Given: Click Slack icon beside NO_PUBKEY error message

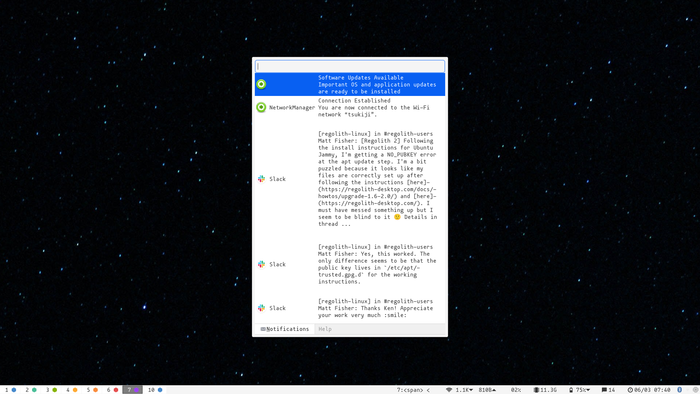Looking at the screenshot, I should tap(261, 179).
